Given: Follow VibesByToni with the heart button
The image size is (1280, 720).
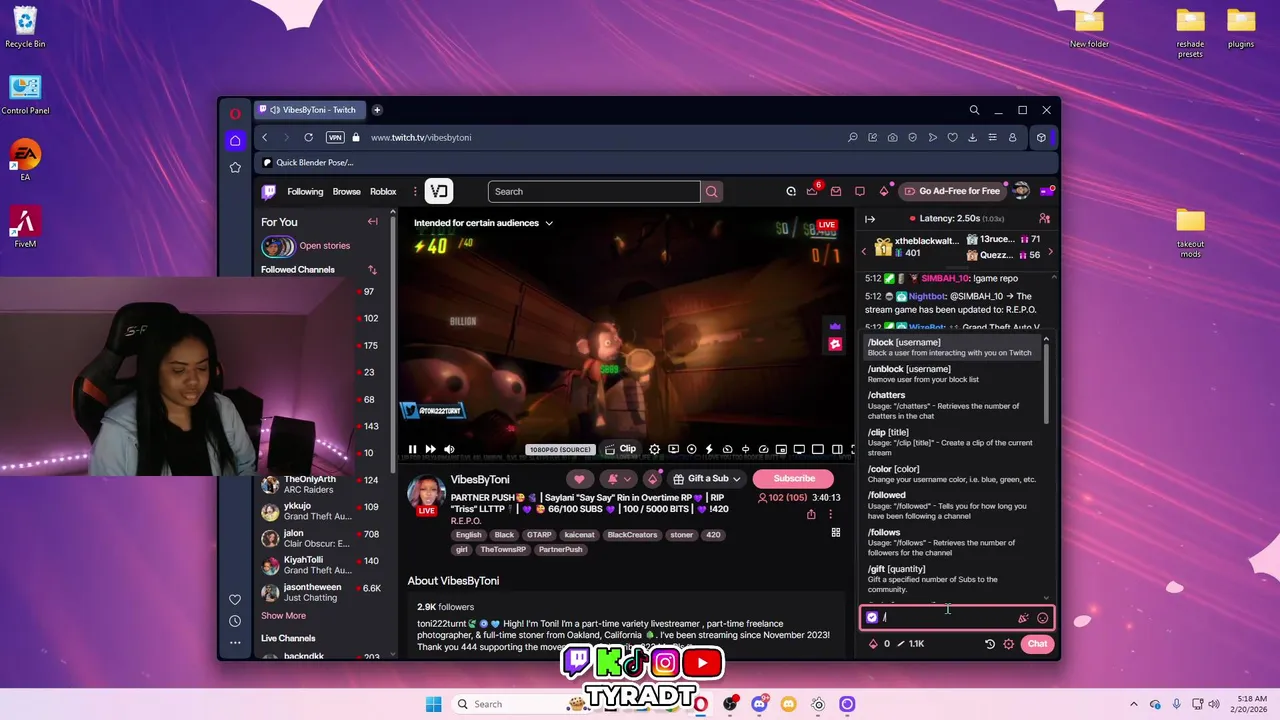Looking at the screenshot, I should pos(579,479).
